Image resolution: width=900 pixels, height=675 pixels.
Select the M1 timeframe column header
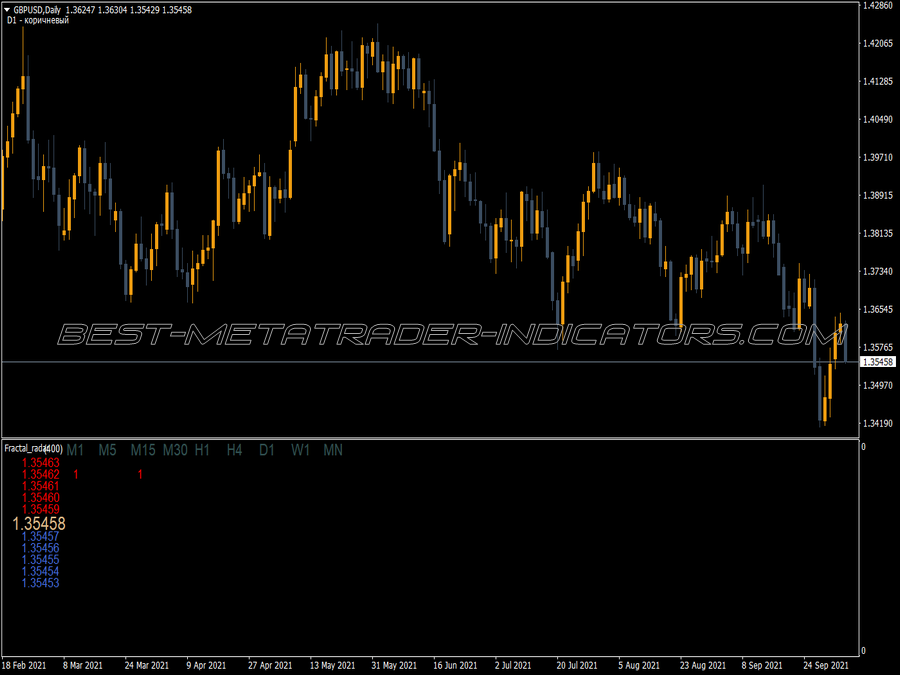pos(75,450)
